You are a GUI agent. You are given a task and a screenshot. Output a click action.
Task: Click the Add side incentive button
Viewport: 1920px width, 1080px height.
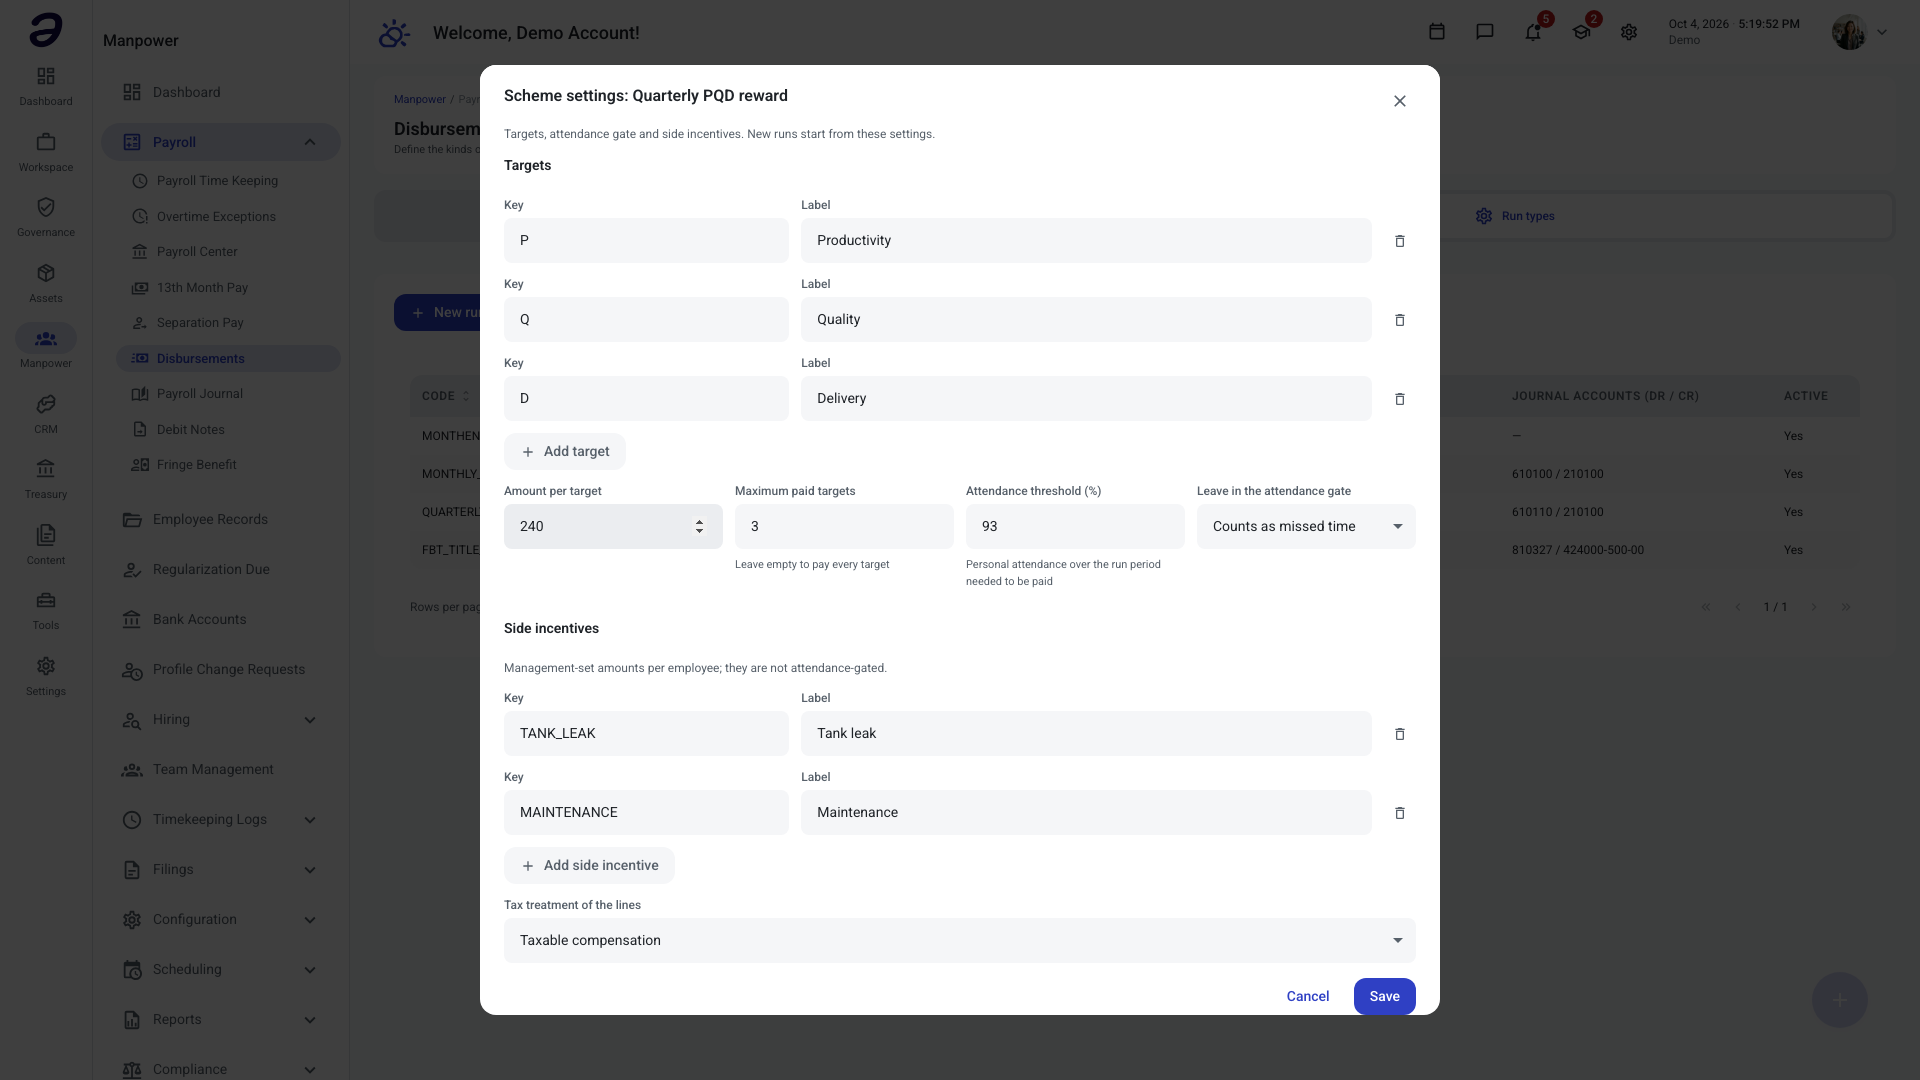[589, 866]
